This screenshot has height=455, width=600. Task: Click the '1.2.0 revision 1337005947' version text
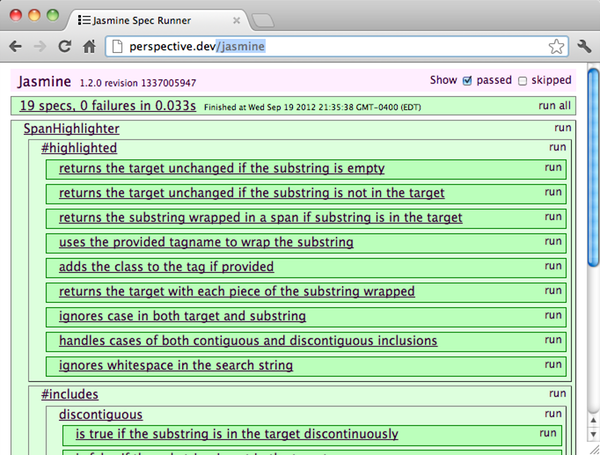tap(138, 83)
